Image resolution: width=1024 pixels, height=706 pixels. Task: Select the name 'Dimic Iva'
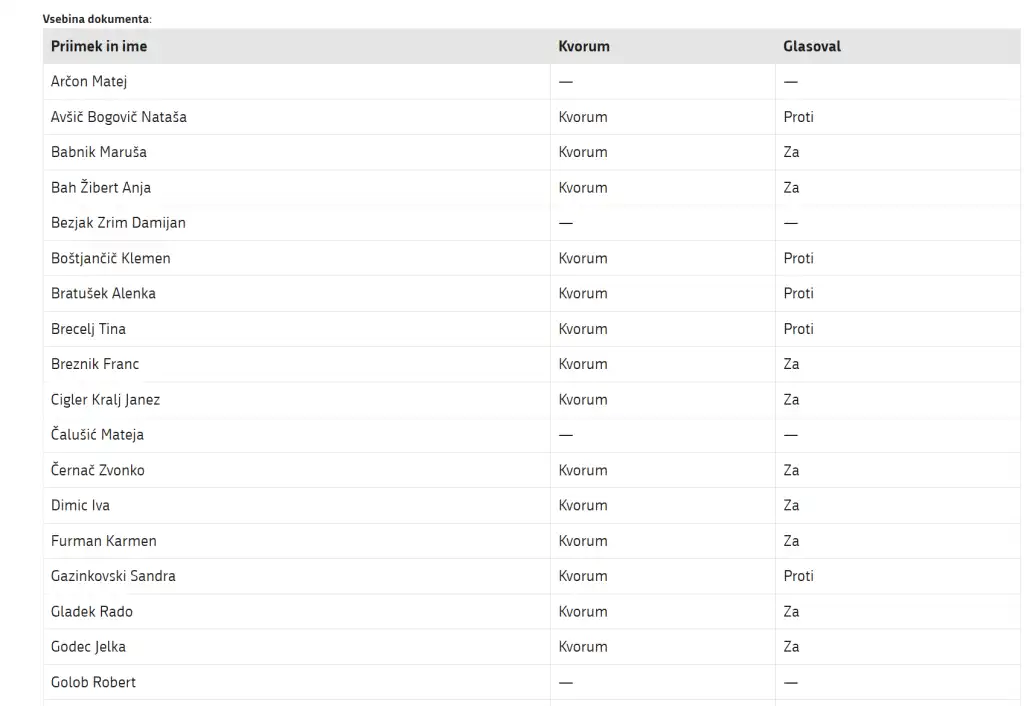coord(80,505)
